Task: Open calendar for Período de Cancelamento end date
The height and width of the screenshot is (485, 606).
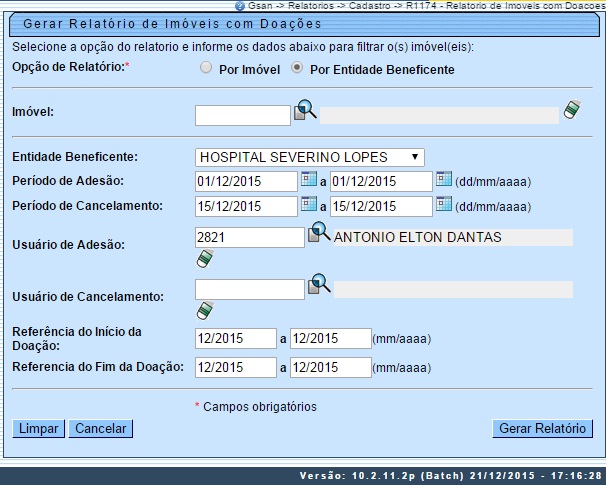Action: pyautogui.click(x=444, y=204)
